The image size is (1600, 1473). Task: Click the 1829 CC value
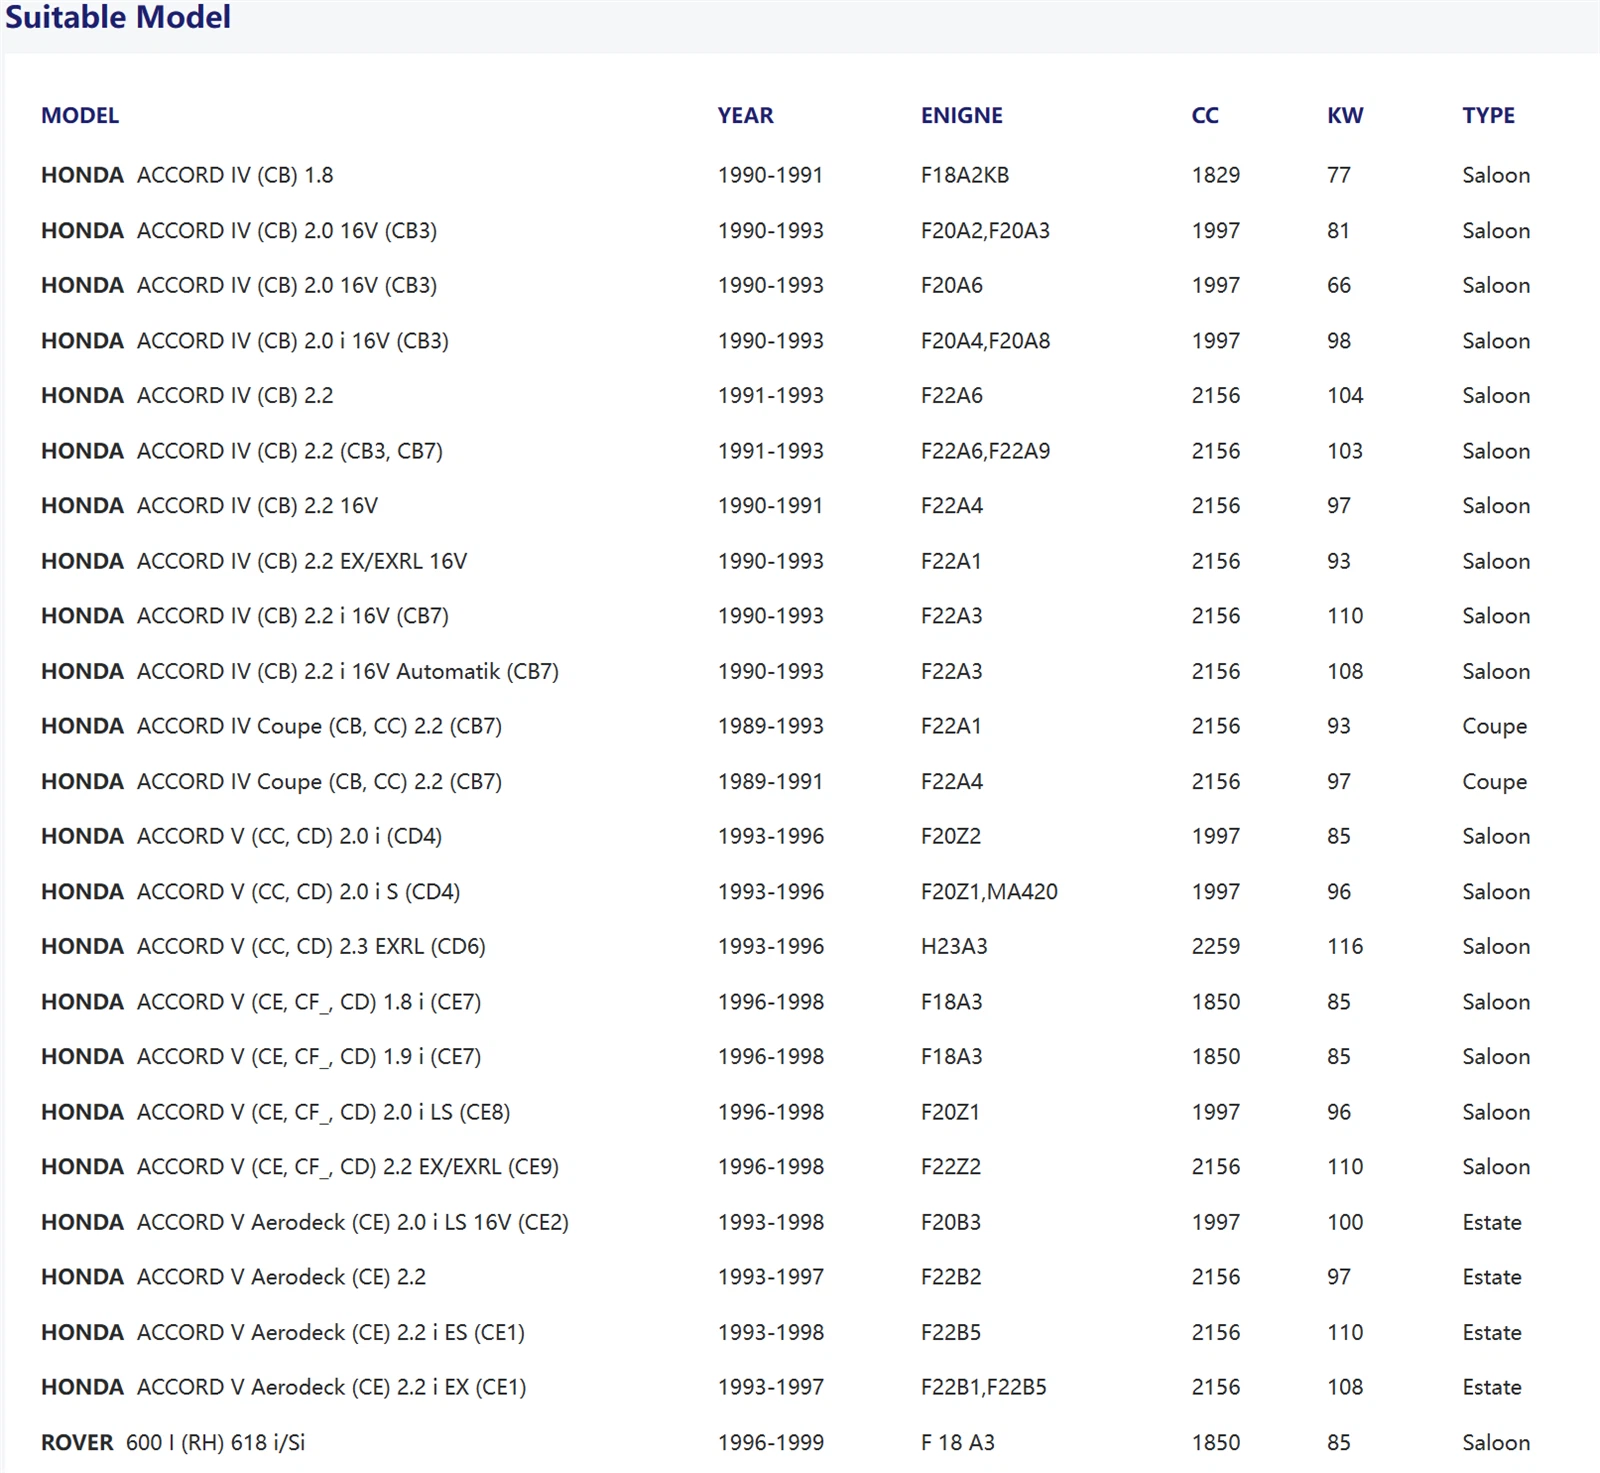[1216, 175]
